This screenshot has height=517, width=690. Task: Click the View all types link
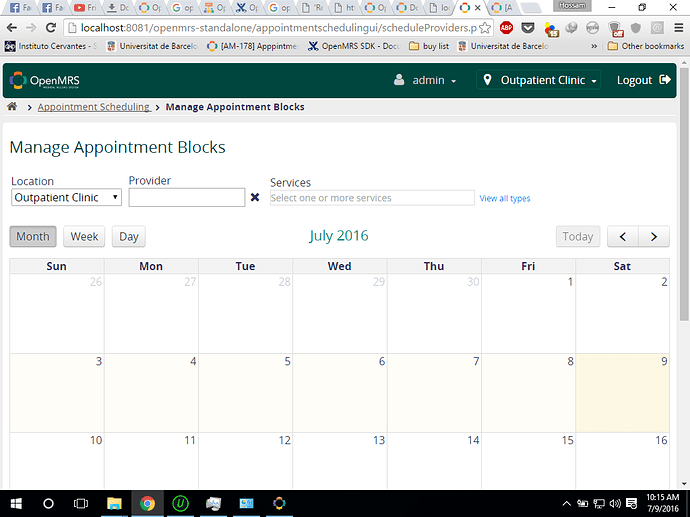point(505,199)
